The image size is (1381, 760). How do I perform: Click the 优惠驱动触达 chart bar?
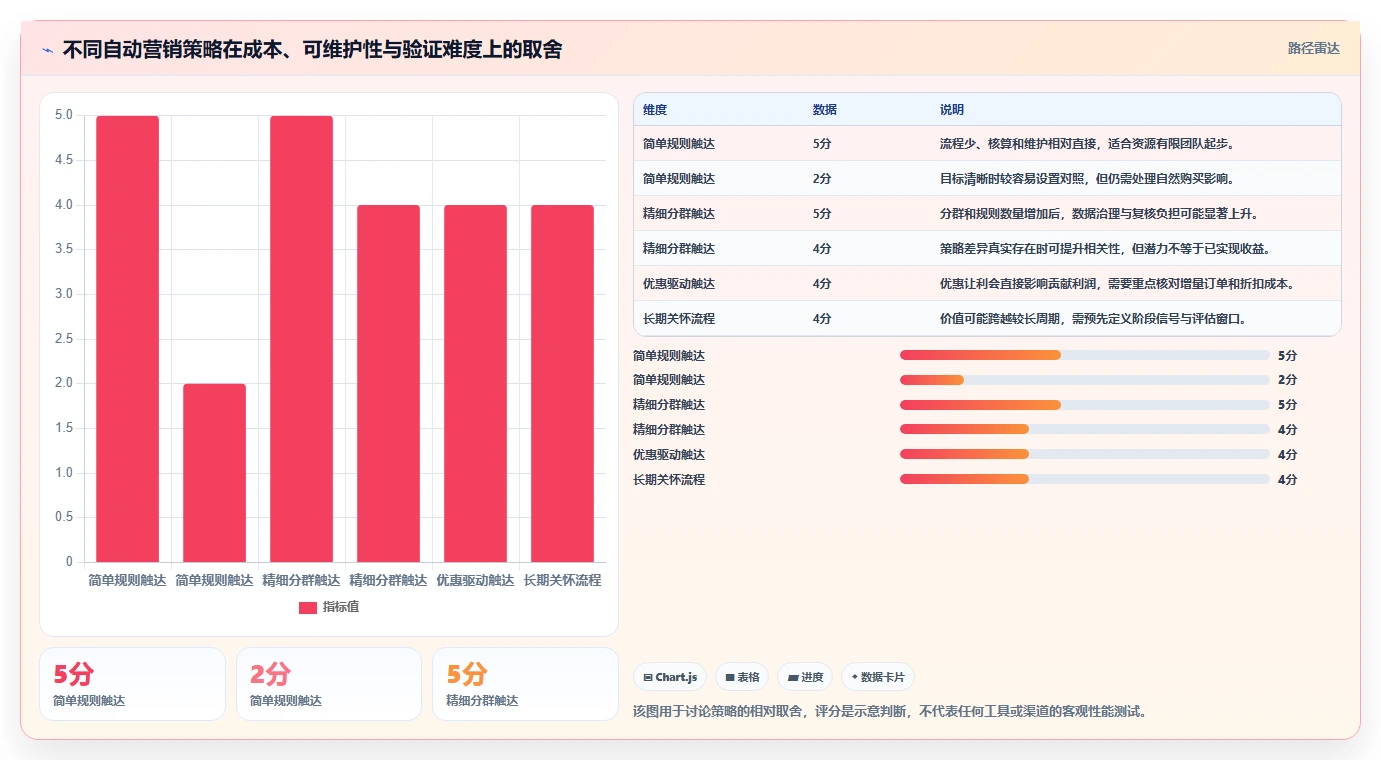point(475,383)
